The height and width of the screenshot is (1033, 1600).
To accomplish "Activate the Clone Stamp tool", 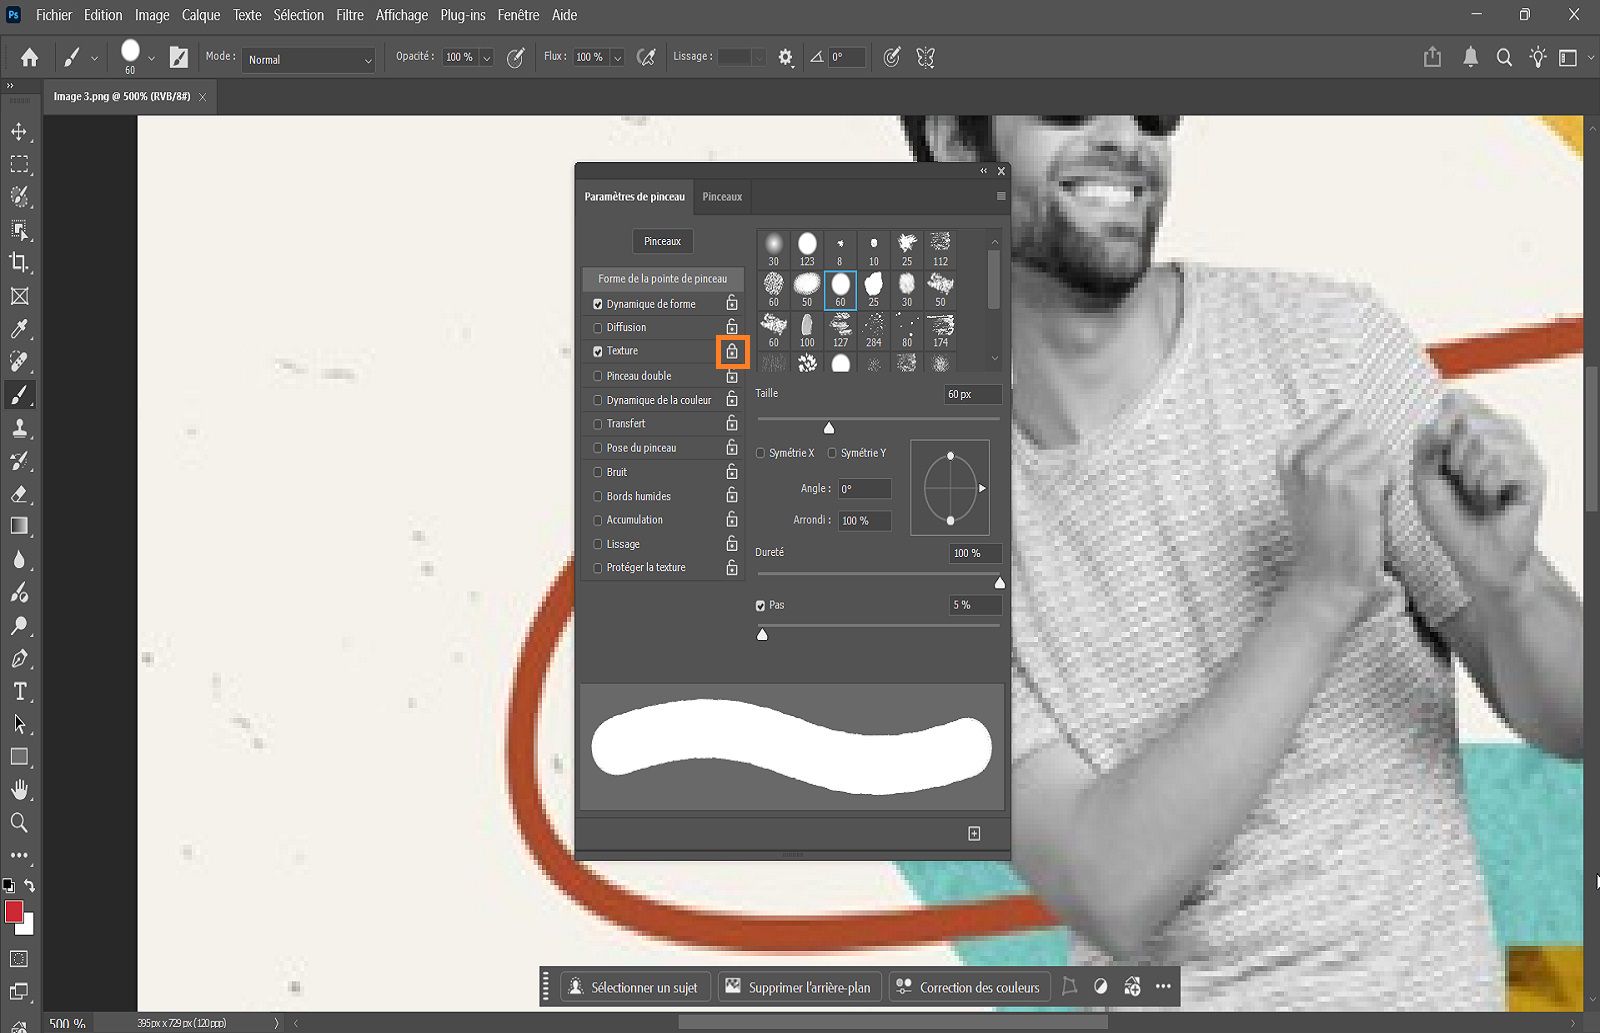I will [20, 428].
